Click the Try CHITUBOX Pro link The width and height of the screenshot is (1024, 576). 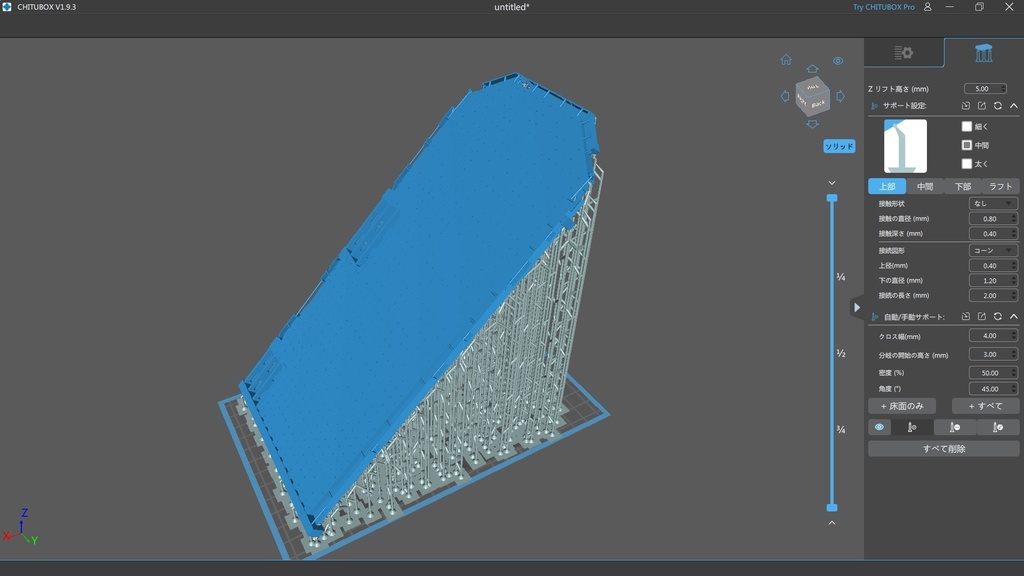click(x=884, y=7)
